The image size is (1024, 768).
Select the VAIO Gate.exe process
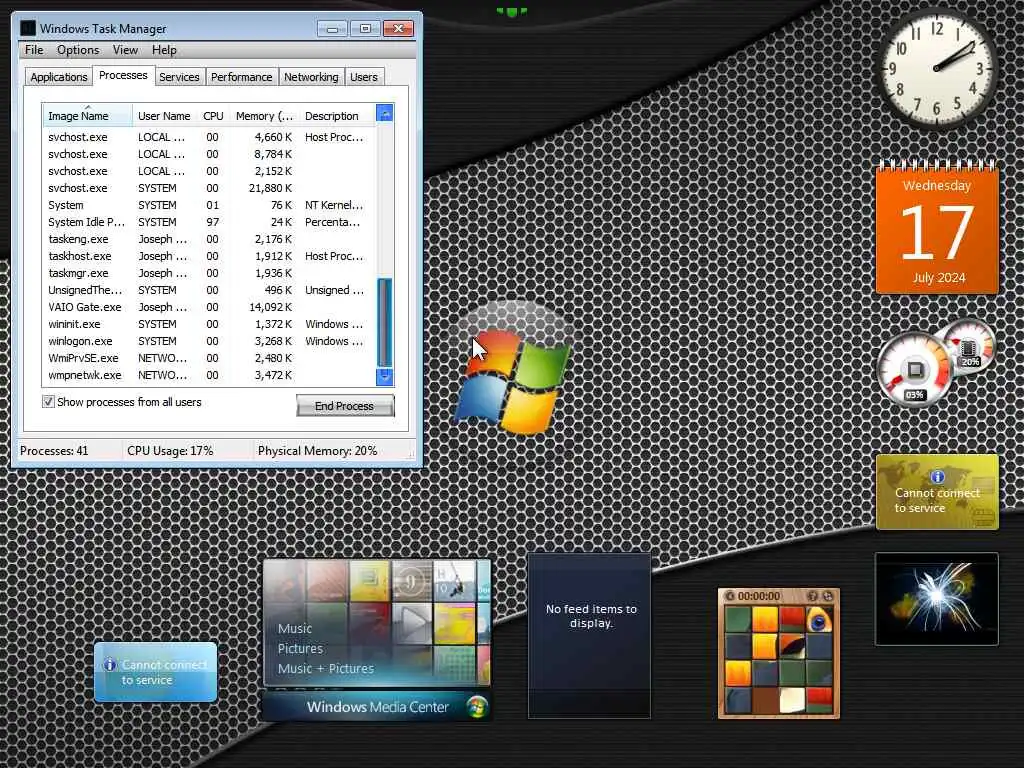pyautogui.click(x=208, y=307)
